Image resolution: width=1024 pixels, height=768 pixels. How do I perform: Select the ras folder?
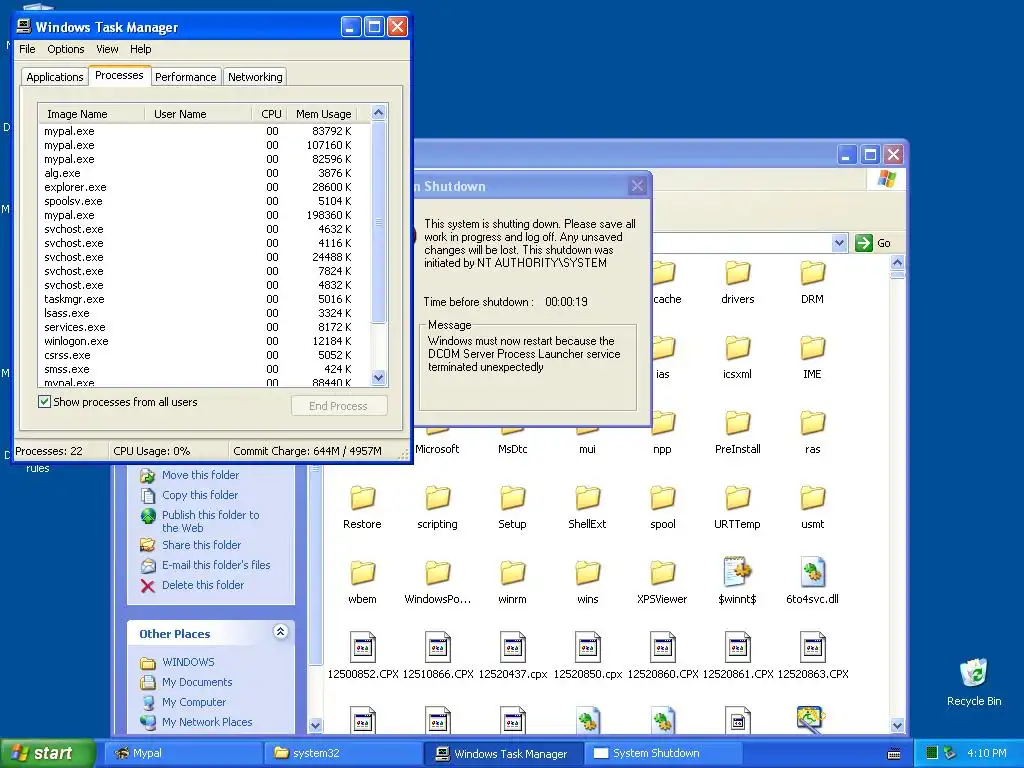(812, 431)
